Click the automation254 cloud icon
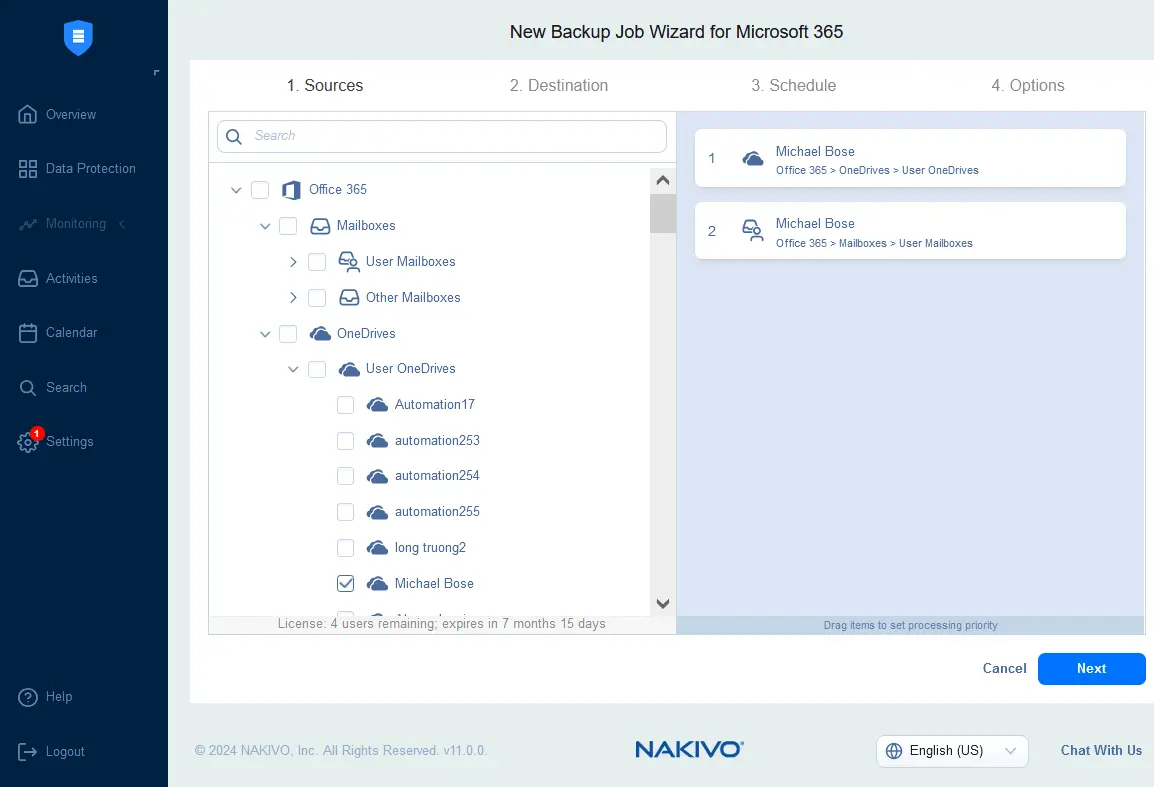1154x787 pixels. pos(378,476)
